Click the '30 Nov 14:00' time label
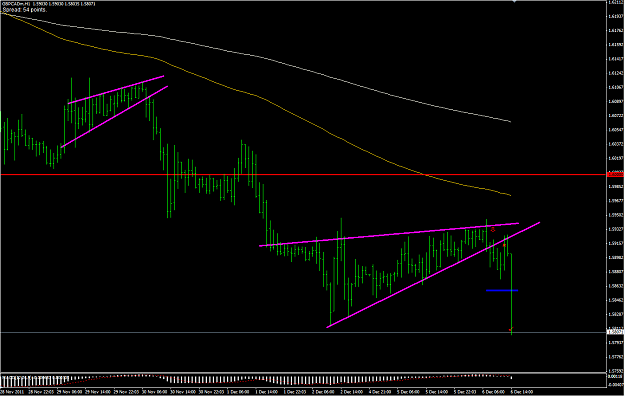The height and width of the screenshot is (396, 625). (183, 392)
